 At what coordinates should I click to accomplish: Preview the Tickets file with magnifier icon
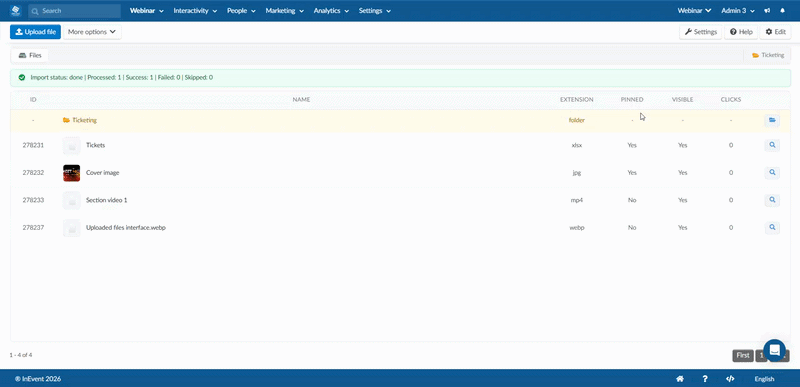tap(772, 145)
